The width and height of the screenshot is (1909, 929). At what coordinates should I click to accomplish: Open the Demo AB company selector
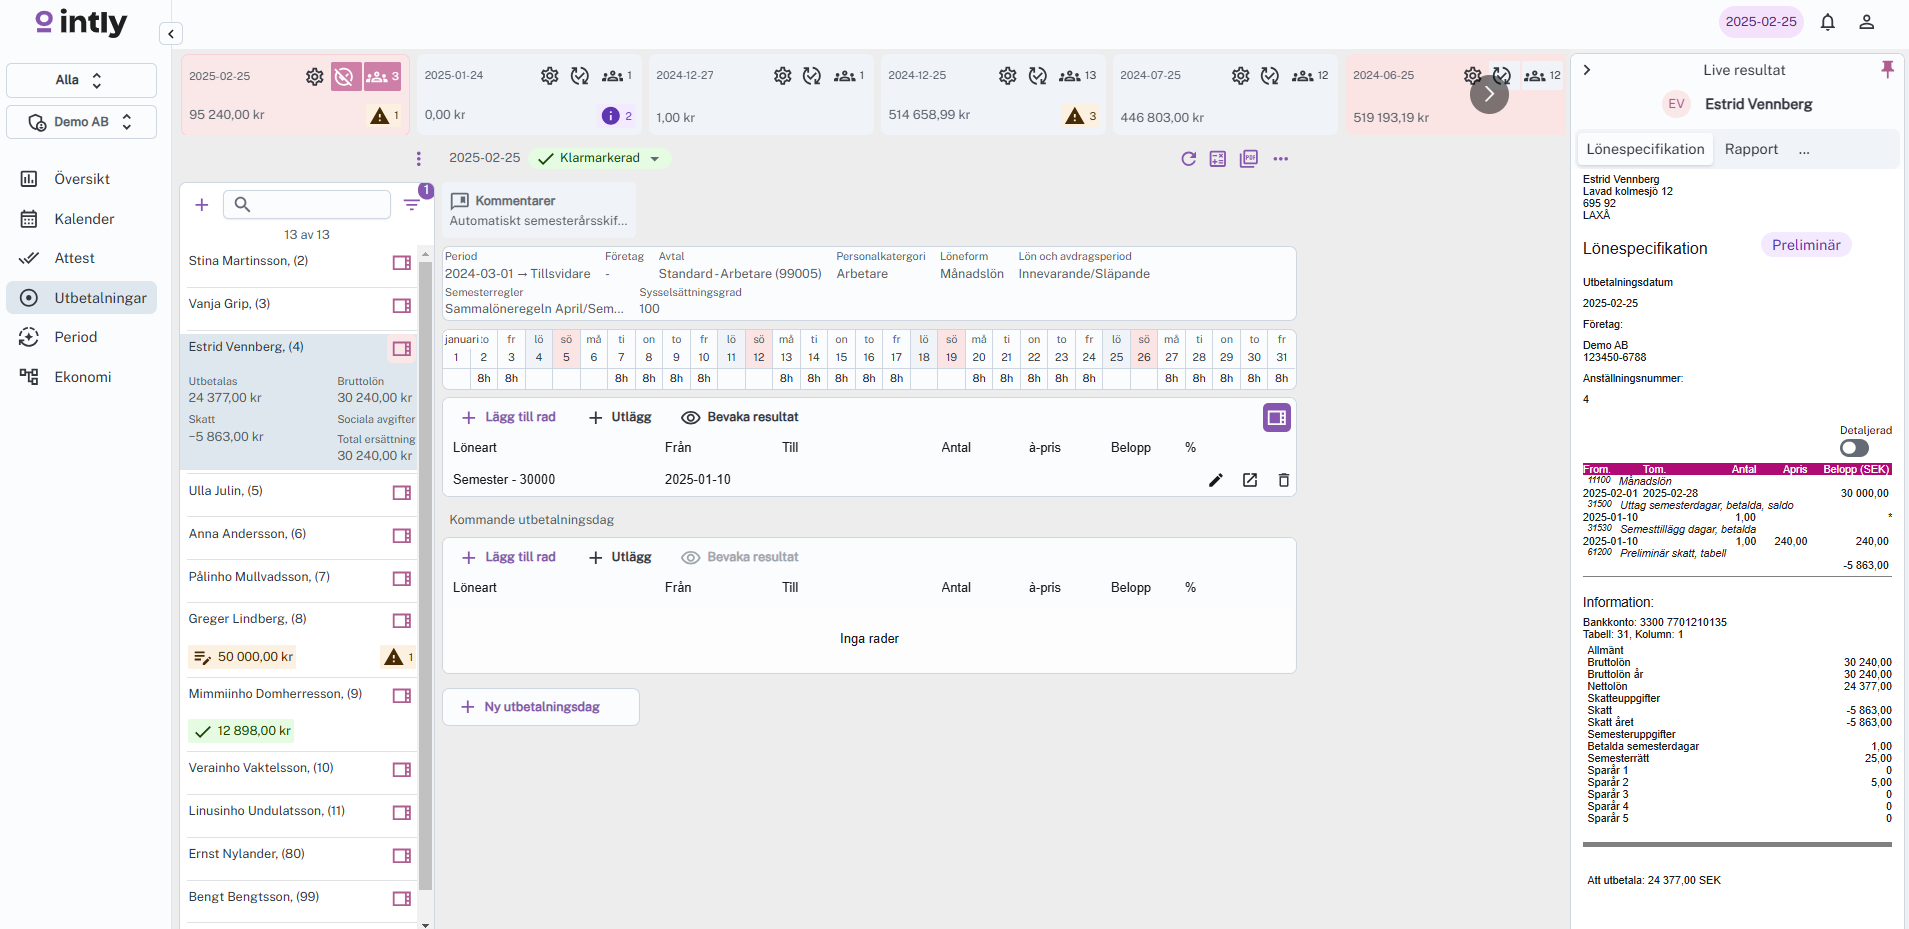(81, 122)
